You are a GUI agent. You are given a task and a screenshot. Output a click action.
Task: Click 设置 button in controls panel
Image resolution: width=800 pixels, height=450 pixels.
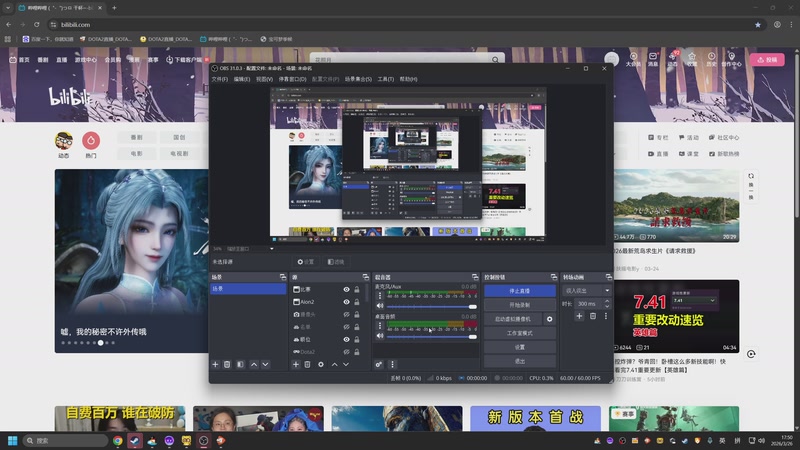[519, 347]
